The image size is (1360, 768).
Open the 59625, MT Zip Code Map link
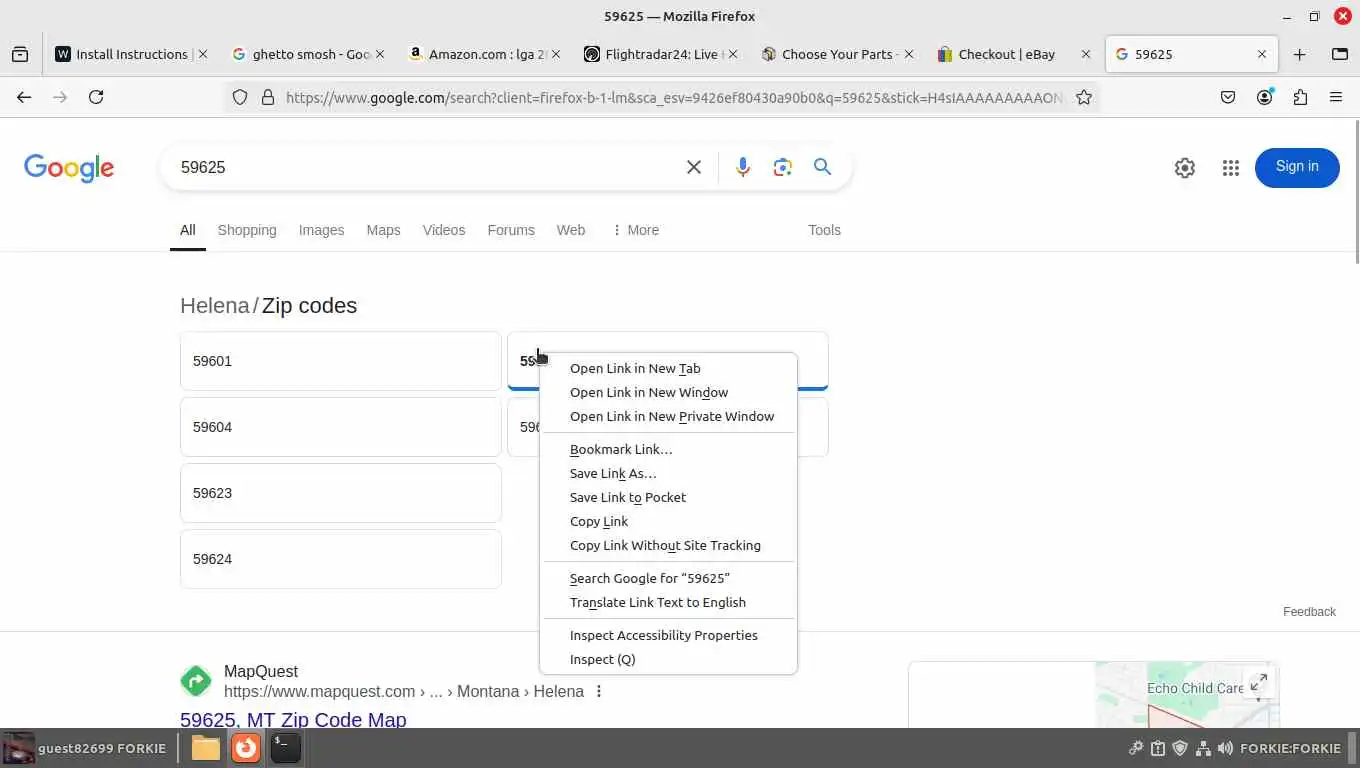[293, 719]
